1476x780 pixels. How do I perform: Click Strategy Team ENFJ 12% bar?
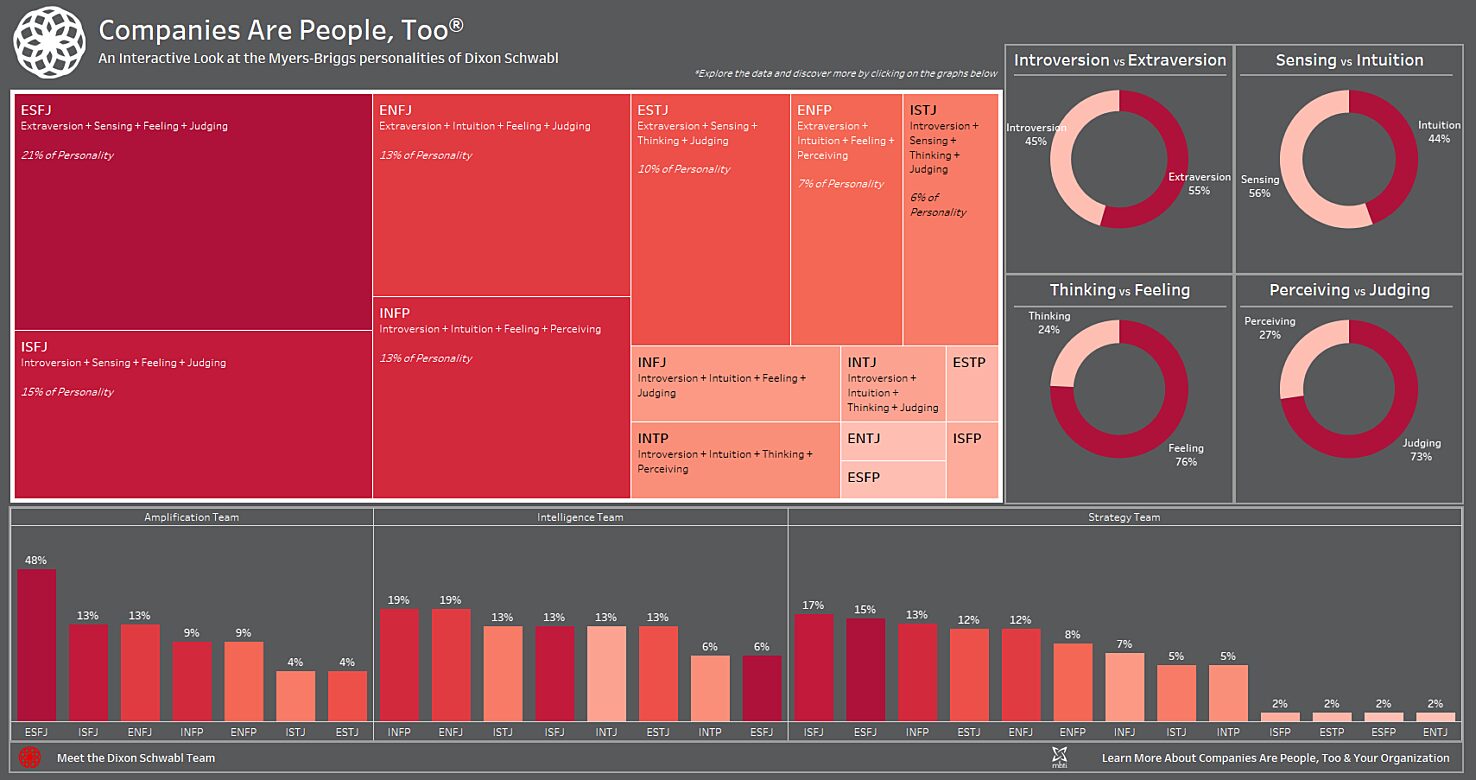1021,674
